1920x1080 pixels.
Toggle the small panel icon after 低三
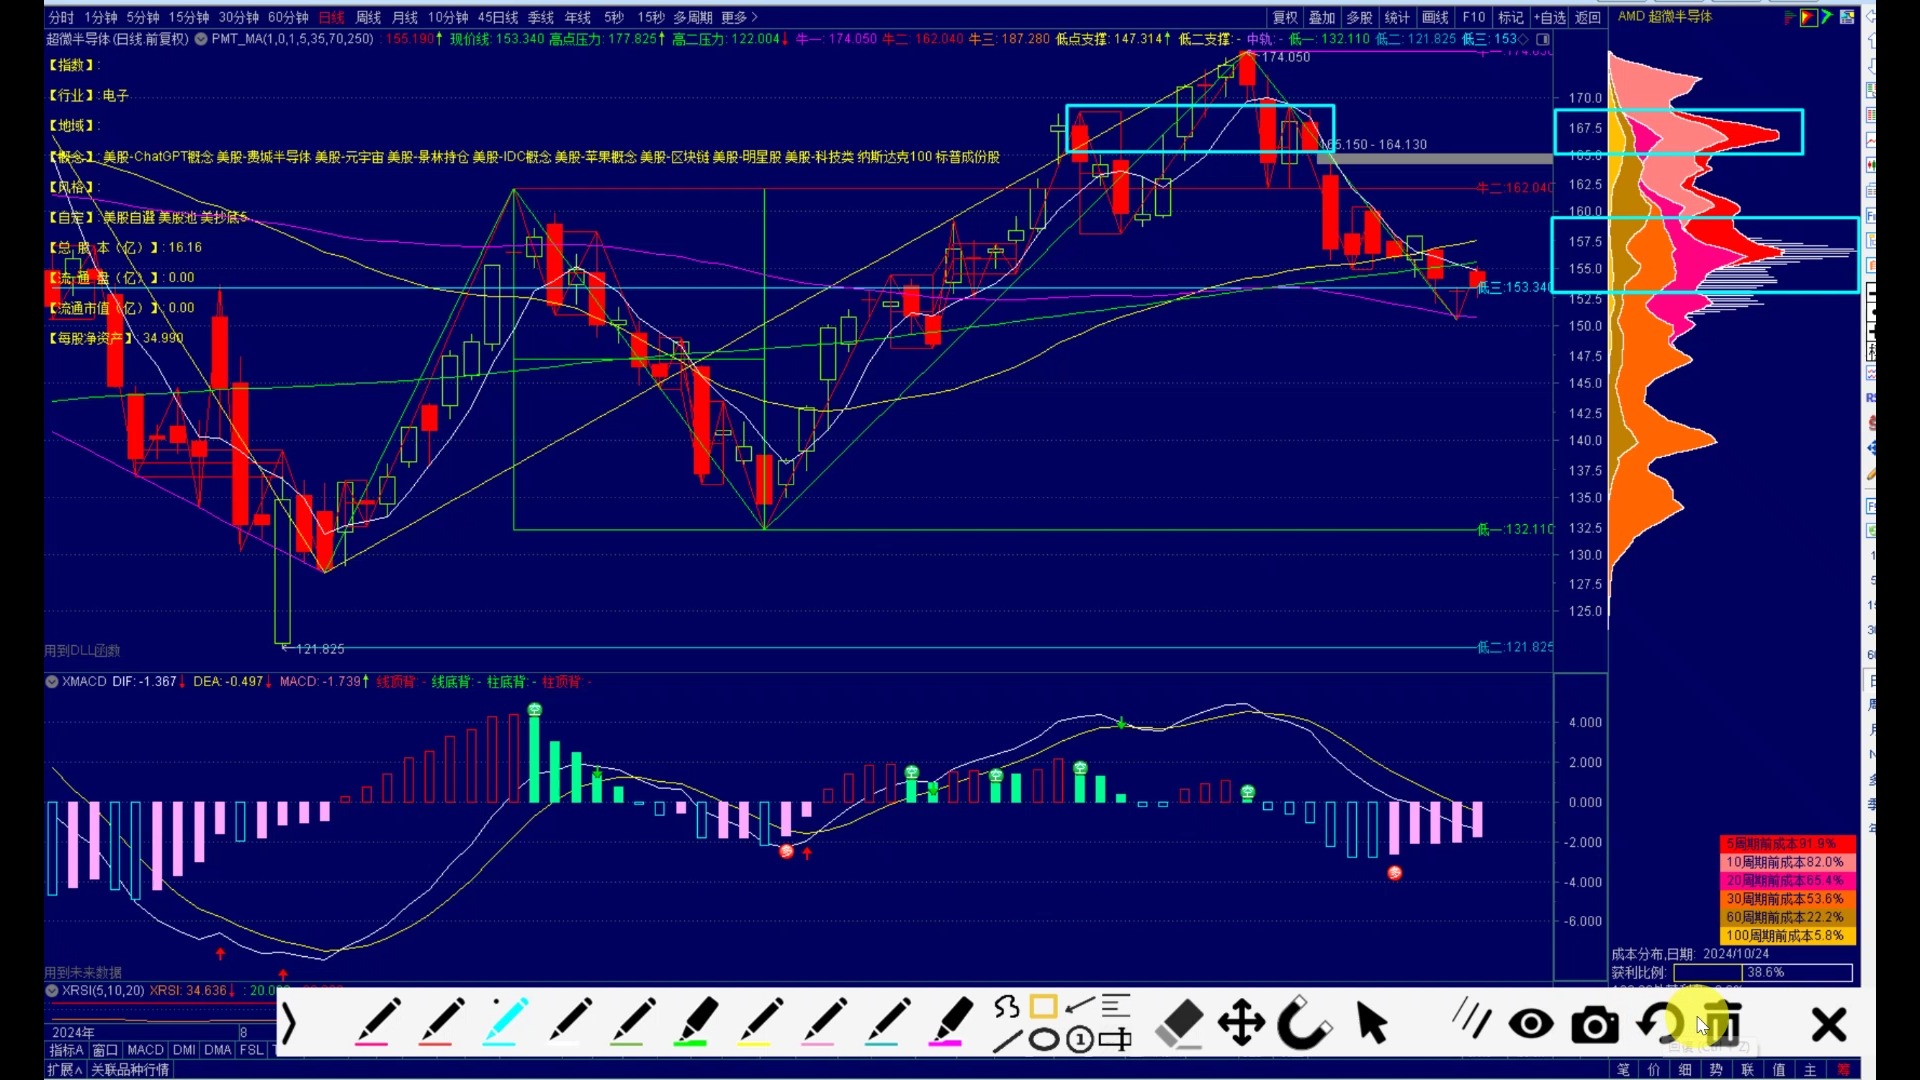click(1543, 39)
